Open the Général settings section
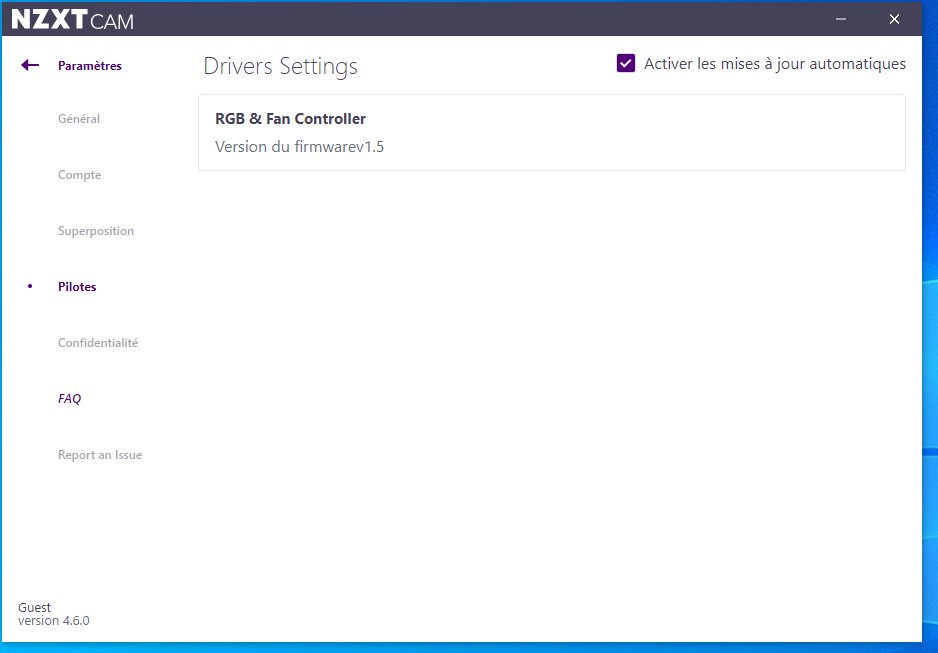938x653 pixels. pos(79,119)
